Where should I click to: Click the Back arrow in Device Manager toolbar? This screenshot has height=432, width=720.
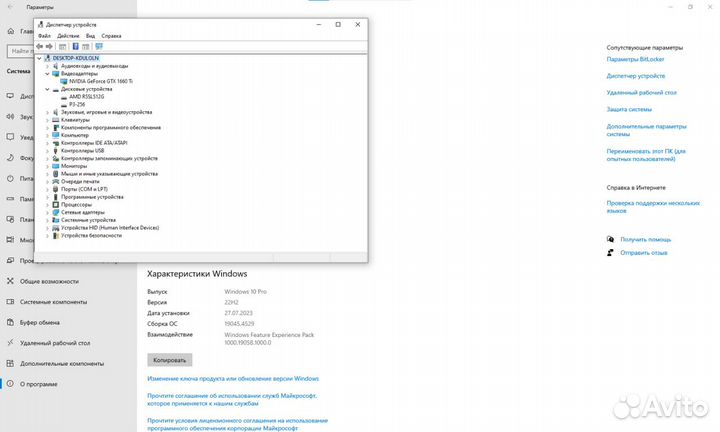(x=40, y=46)
